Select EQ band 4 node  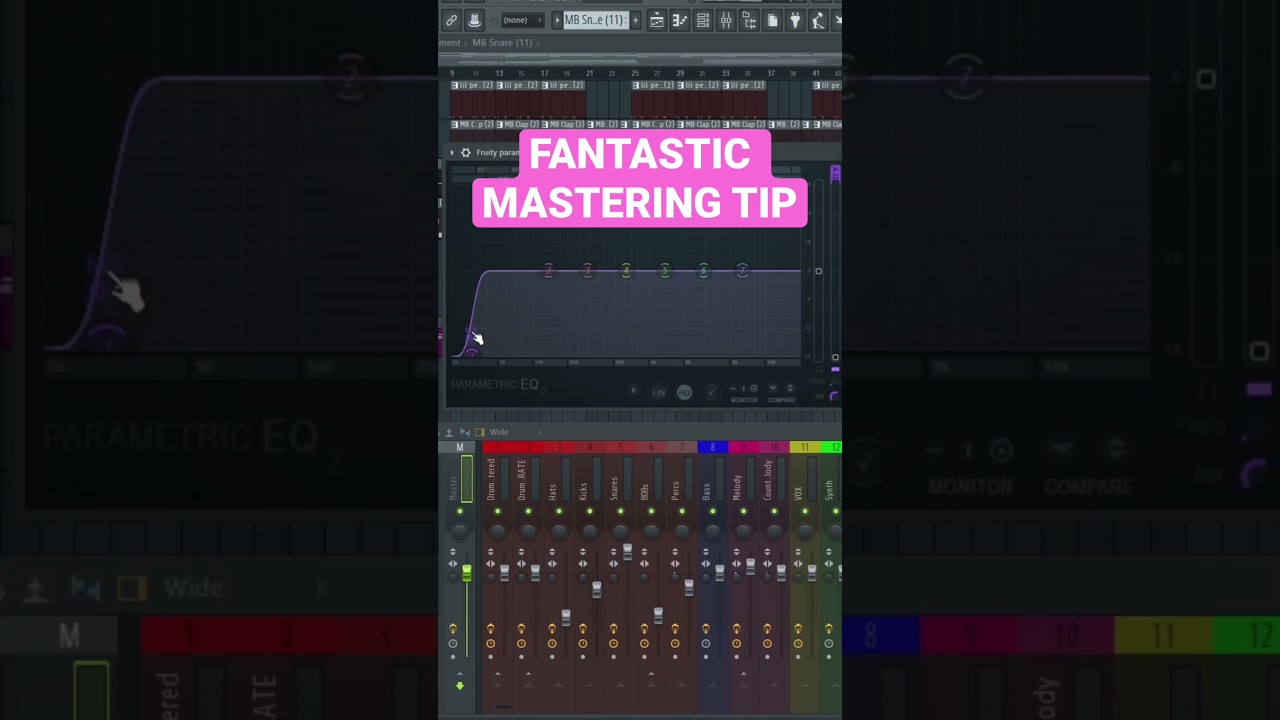point(626,271)
